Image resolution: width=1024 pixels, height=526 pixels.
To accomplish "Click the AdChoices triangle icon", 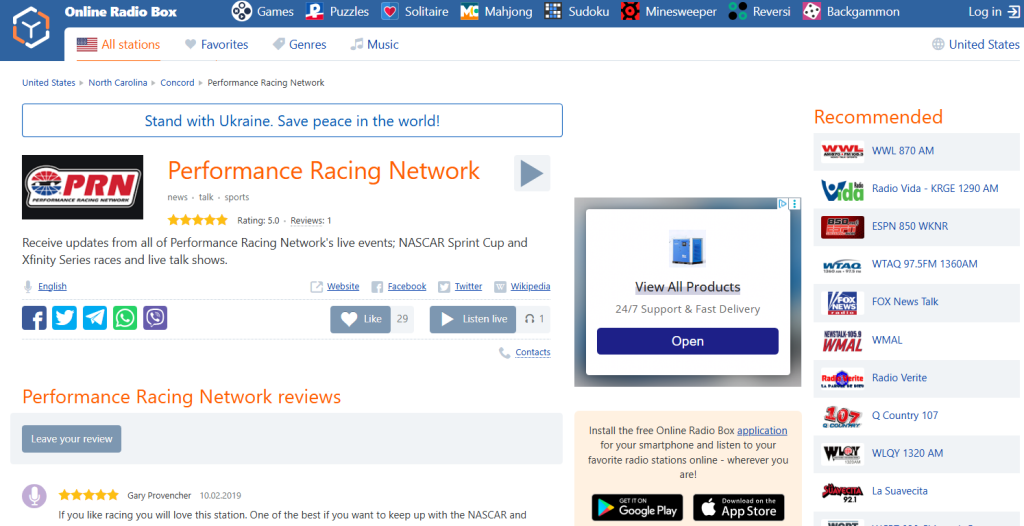I will pyautogui.click(x=784, y=204).
